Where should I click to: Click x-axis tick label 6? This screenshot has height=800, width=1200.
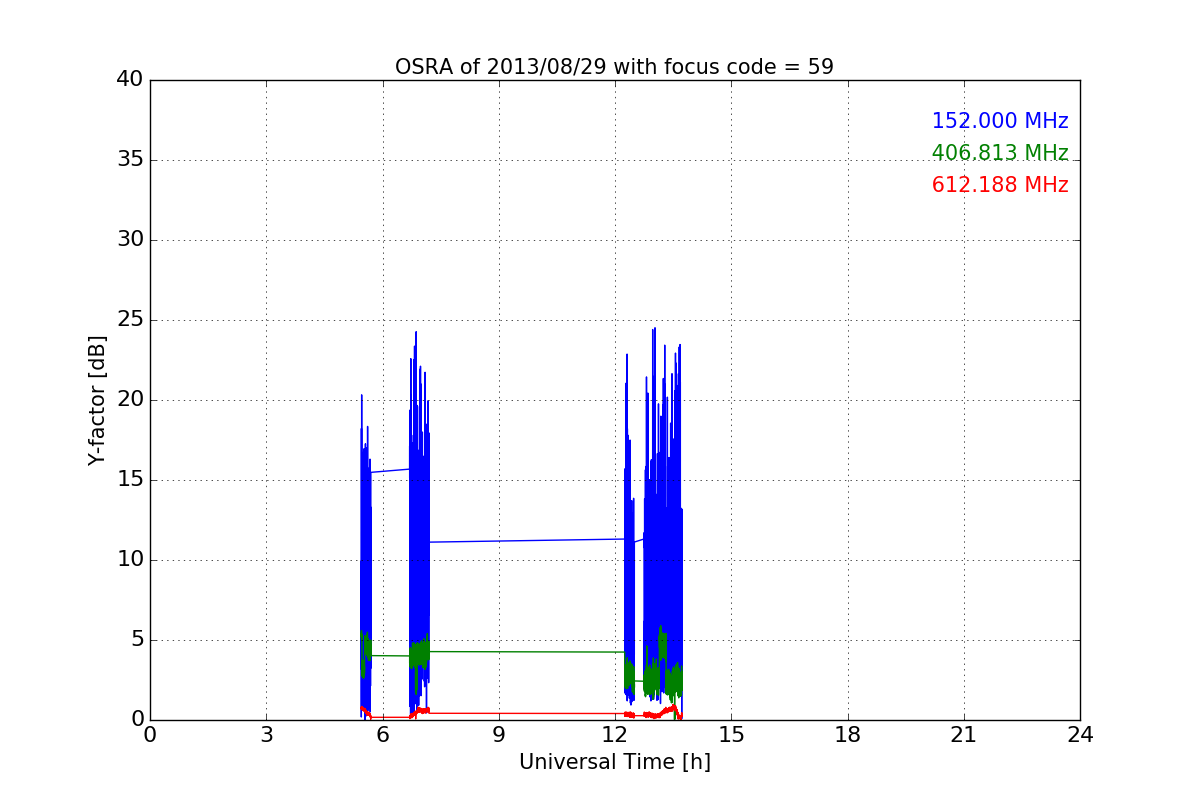(382, 735)
